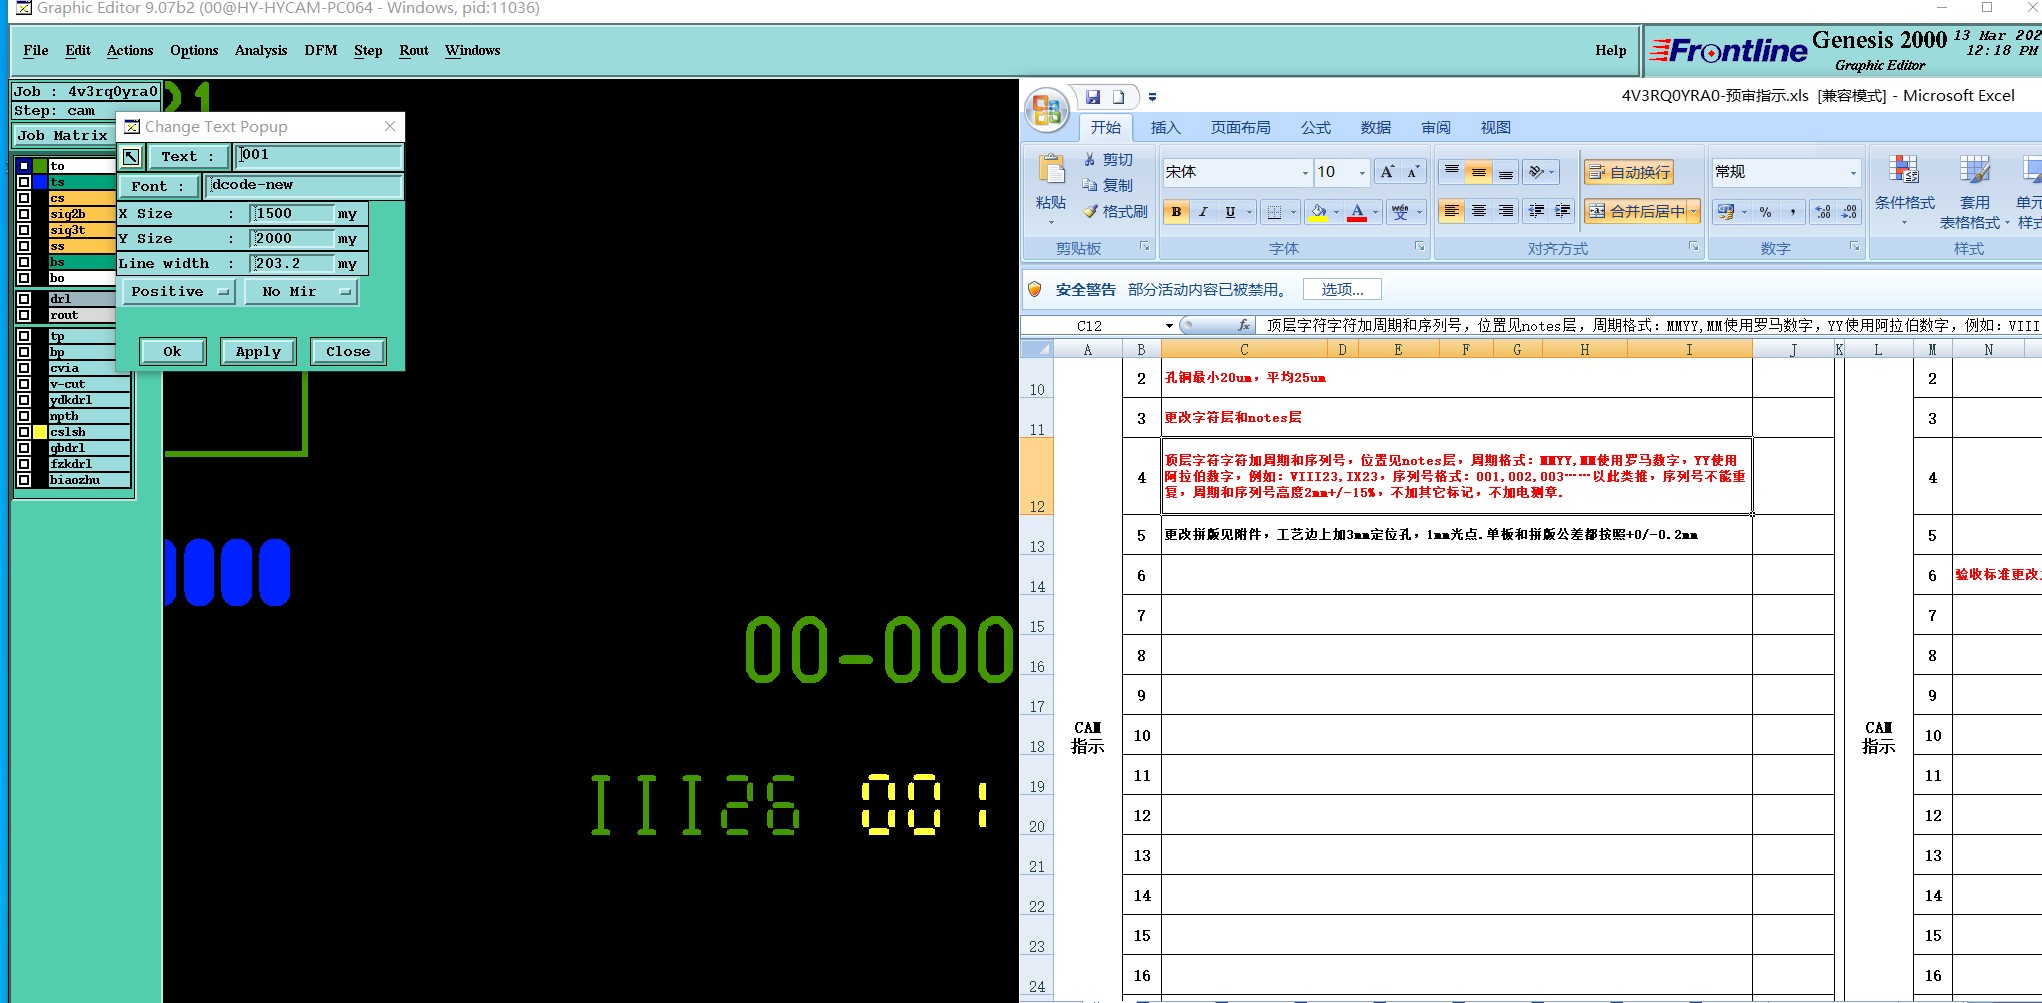
Task: Click the Align Text Right icon
Action: (x=1505, y=211)
